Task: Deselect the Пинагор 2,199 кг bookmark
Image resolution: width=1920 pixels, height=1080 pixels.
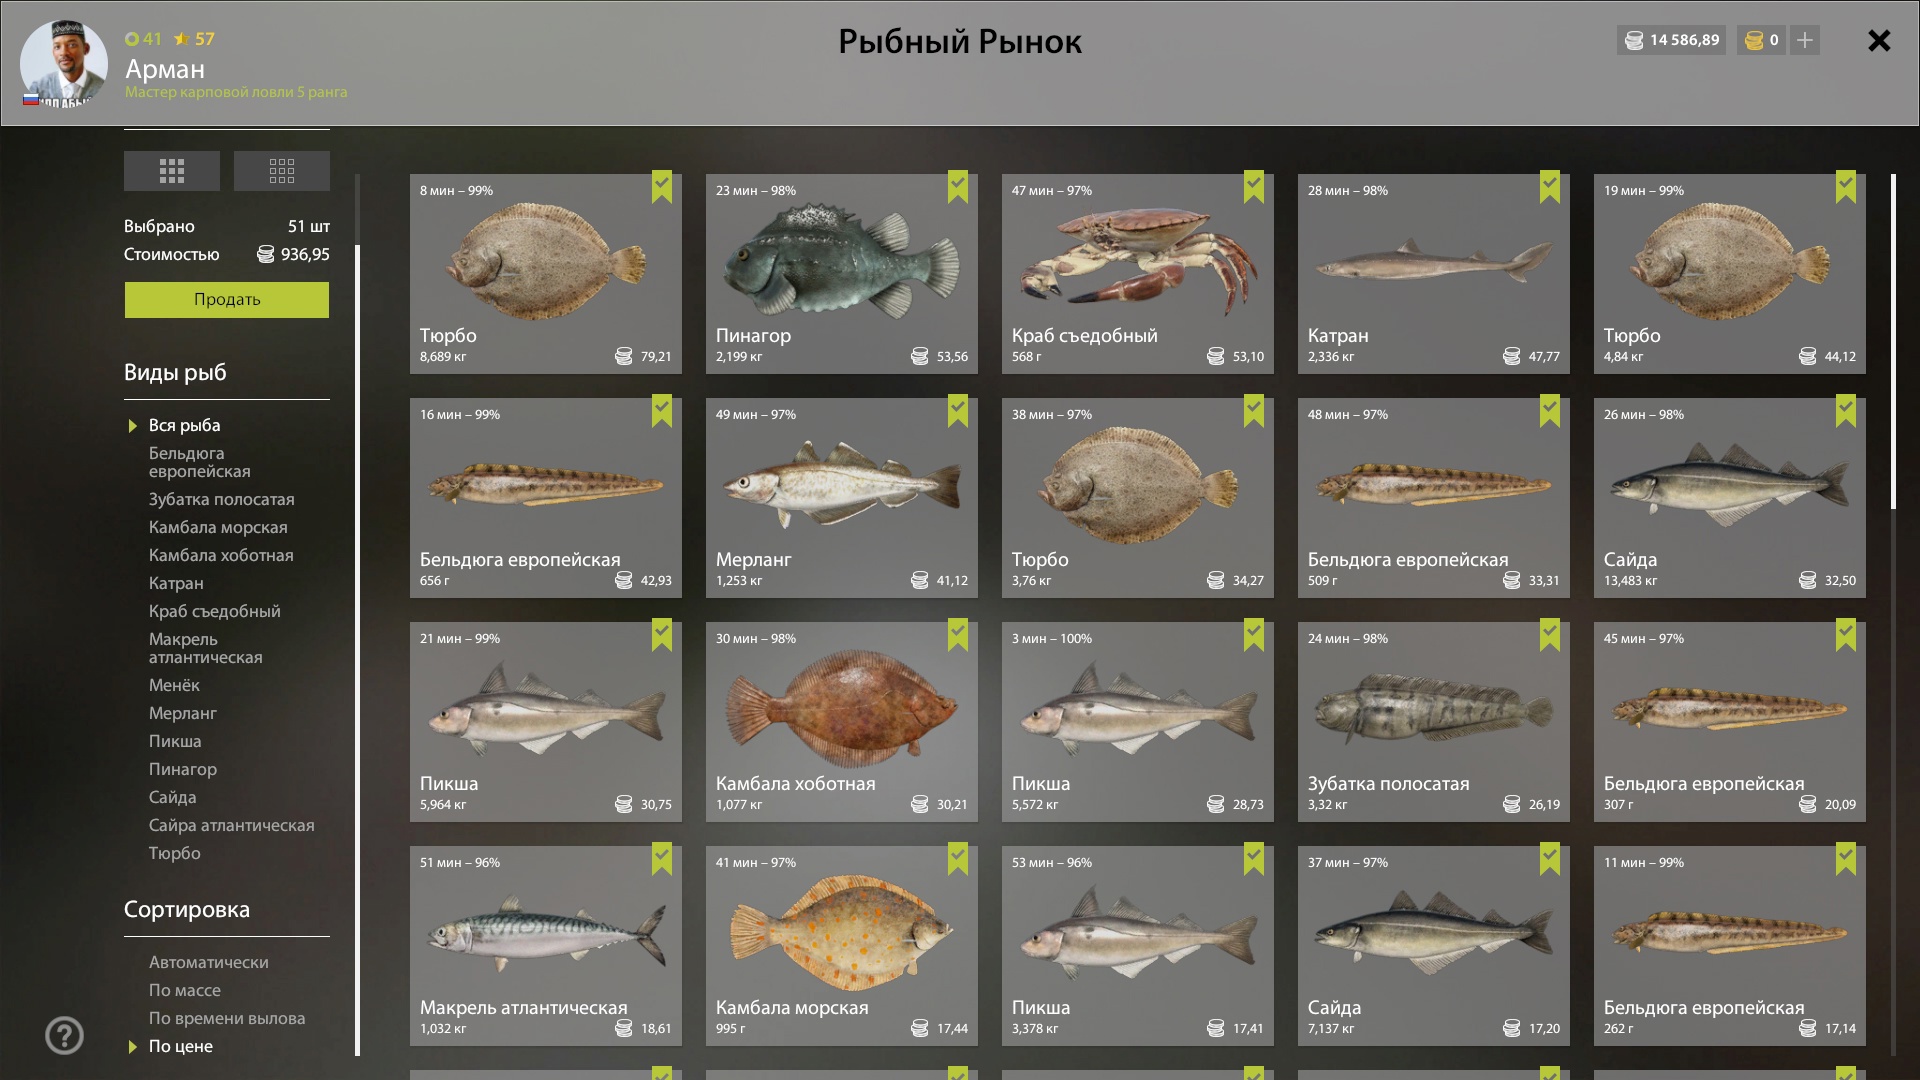Action: (958, 187)
